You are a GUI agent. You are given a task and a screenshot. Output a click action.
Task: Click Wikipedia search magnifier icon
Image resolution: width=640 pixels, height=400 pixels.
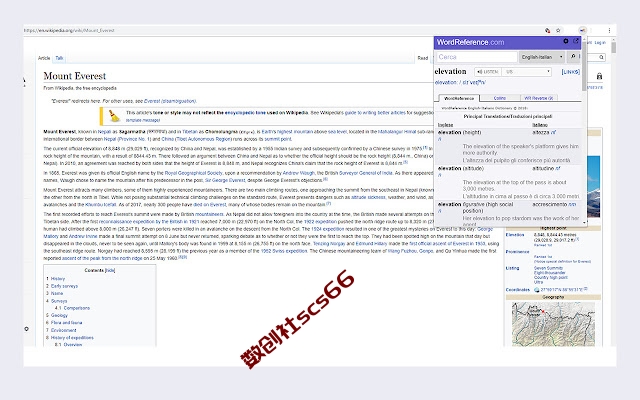pyautogui.click(x=601, y=58)
